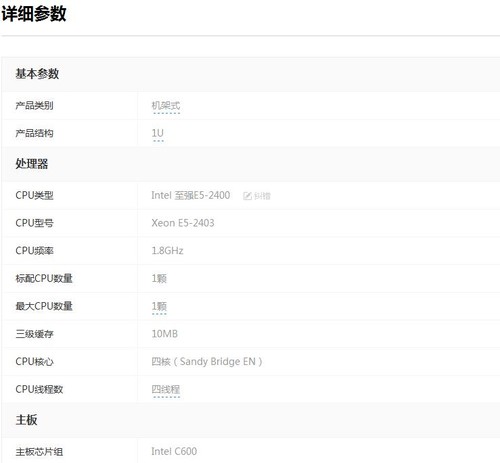Viewport: 500px width, 463px height.
Task: Click the CPU线程数 row label
Action: pos(39,389)
